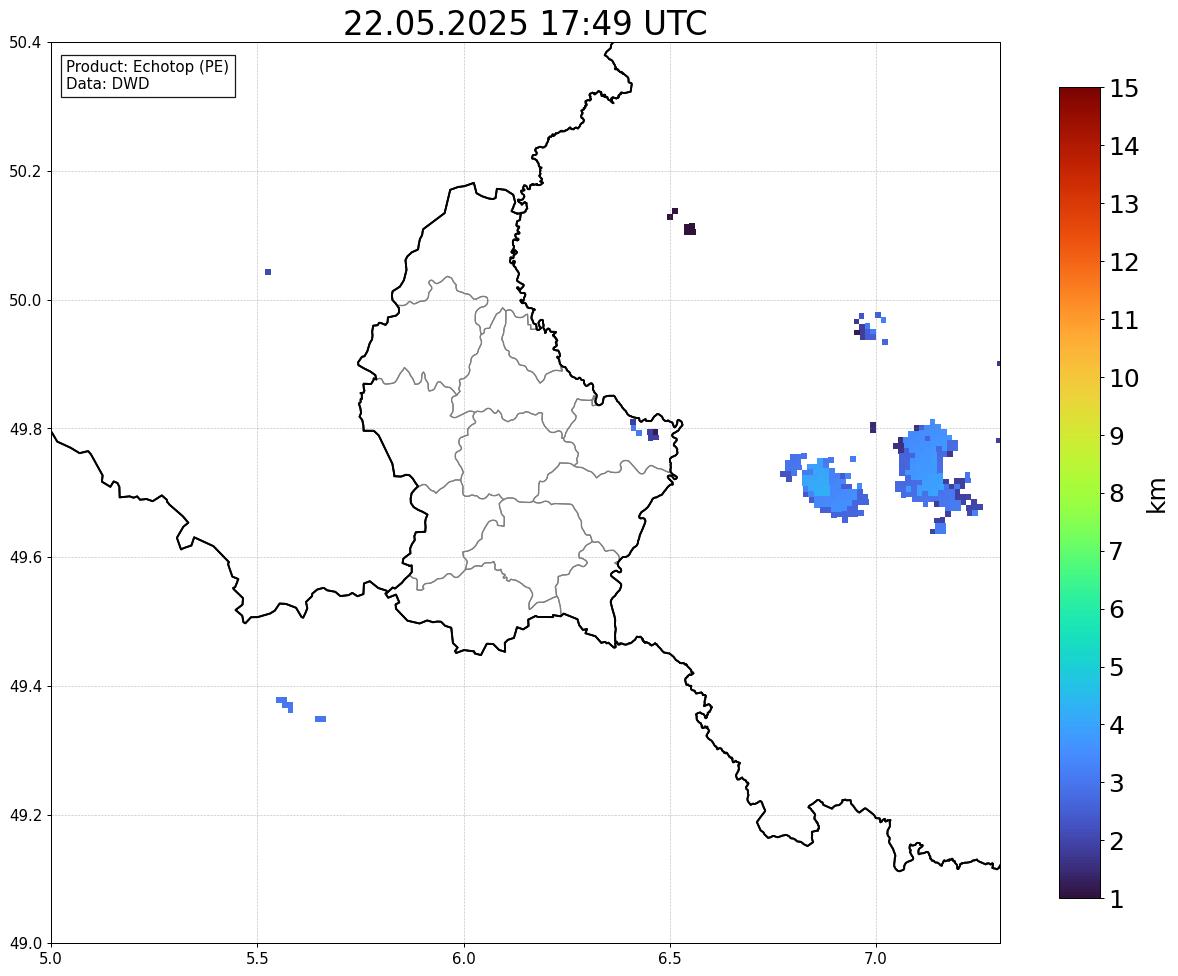Click the latitude label '49.6'
1178x976 pixels.
(x=24, y=557)
